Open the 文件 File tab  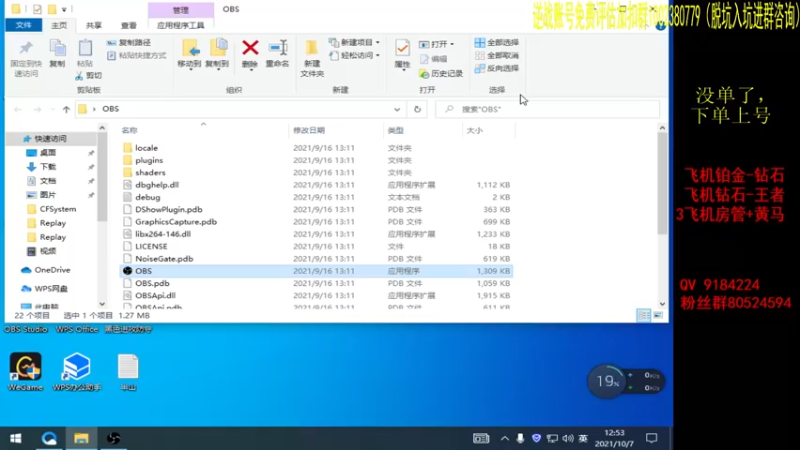(23, 25)
